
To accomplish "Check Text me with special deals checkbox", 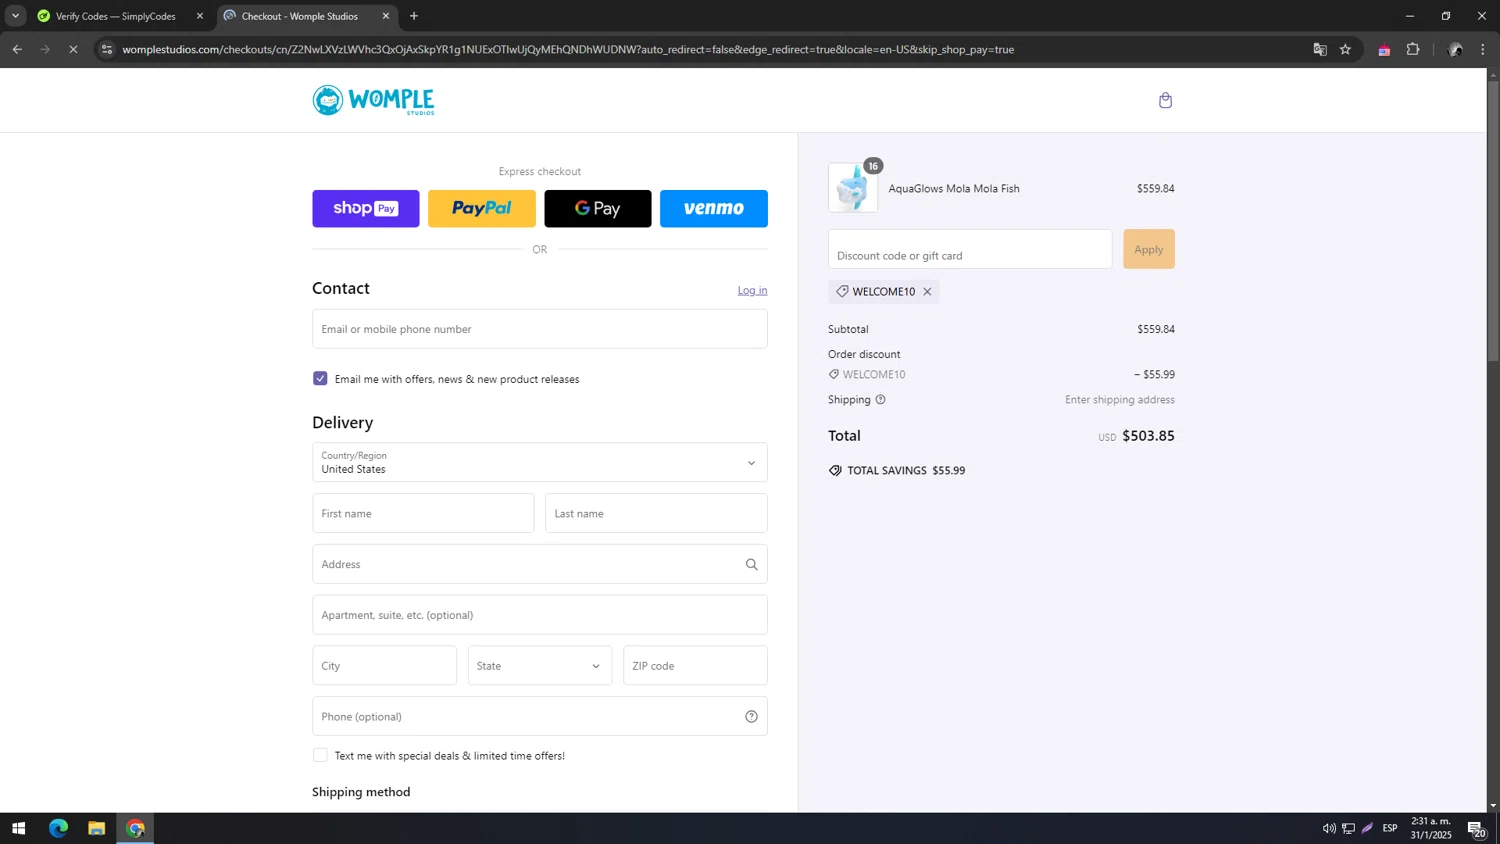I will [320, 755].
